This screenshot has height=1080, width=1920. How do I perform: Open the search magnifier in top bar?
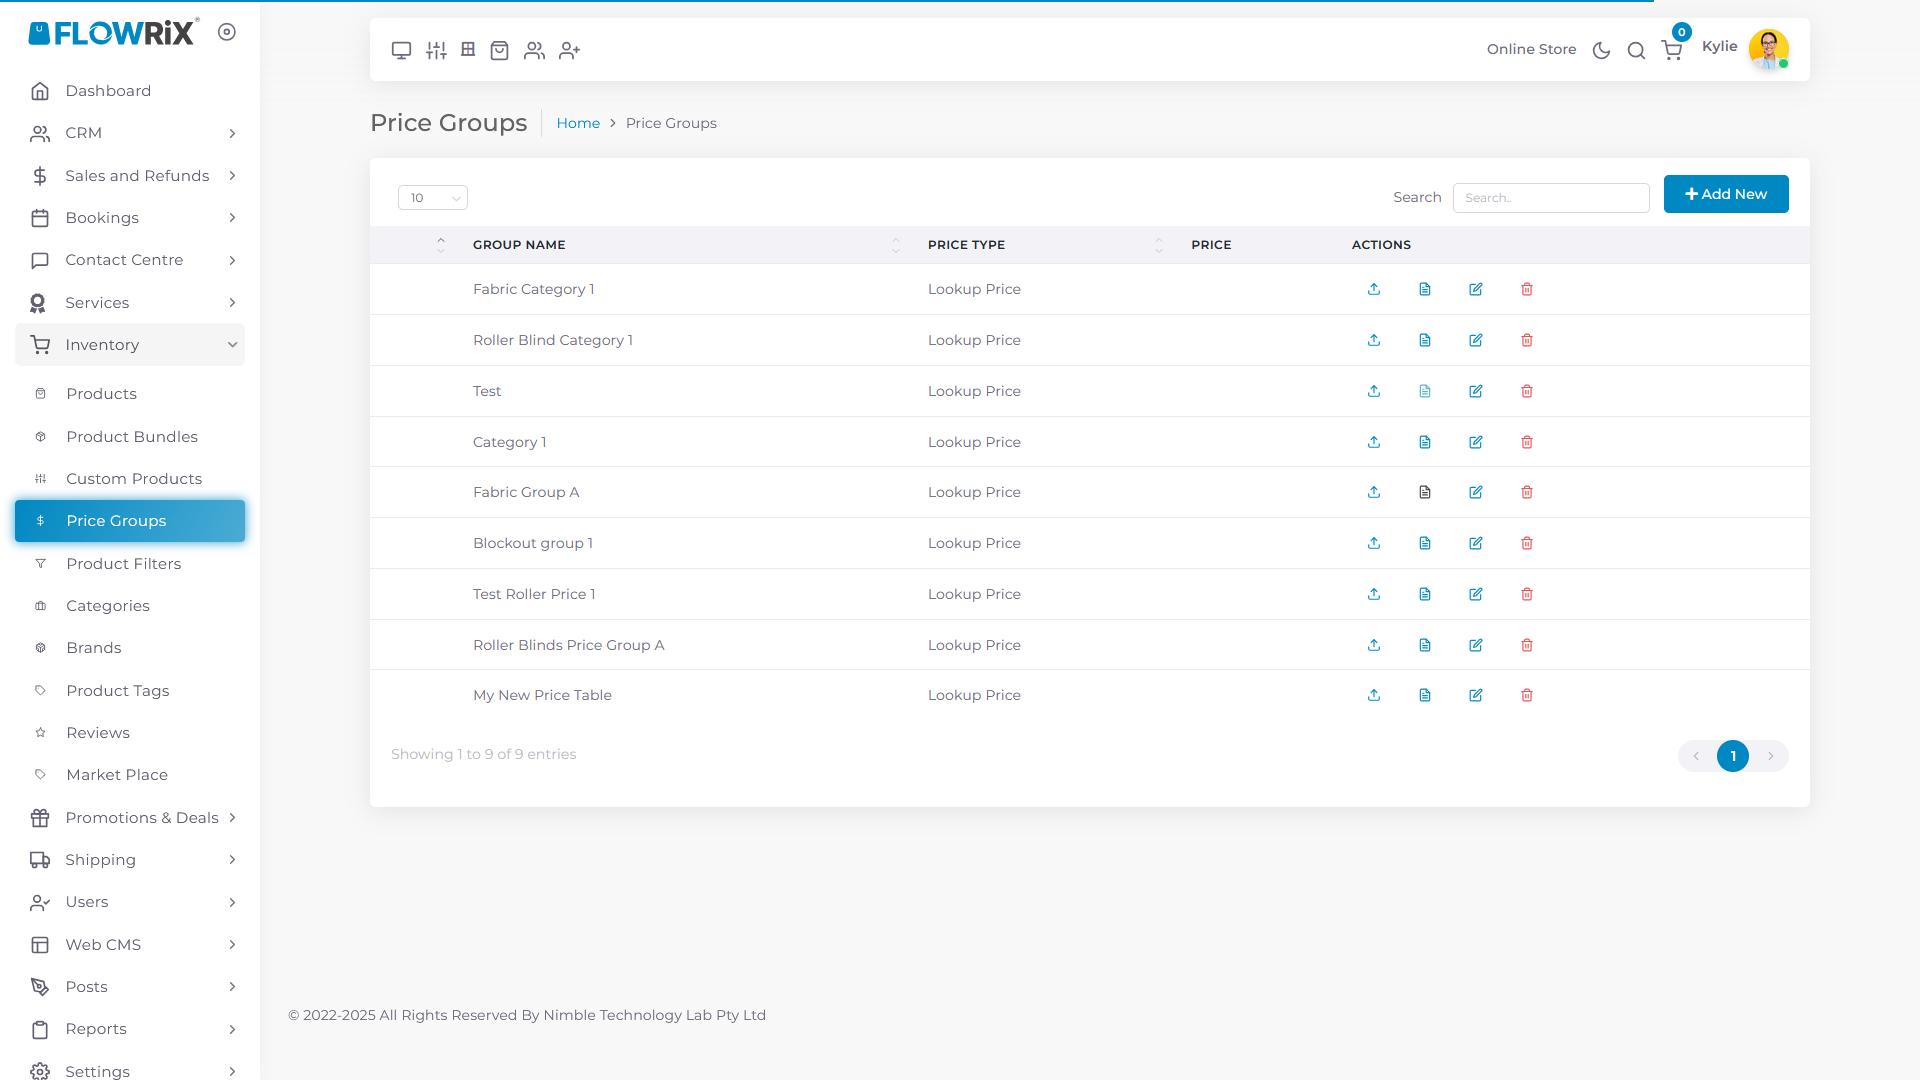(x=1636, y=50)
